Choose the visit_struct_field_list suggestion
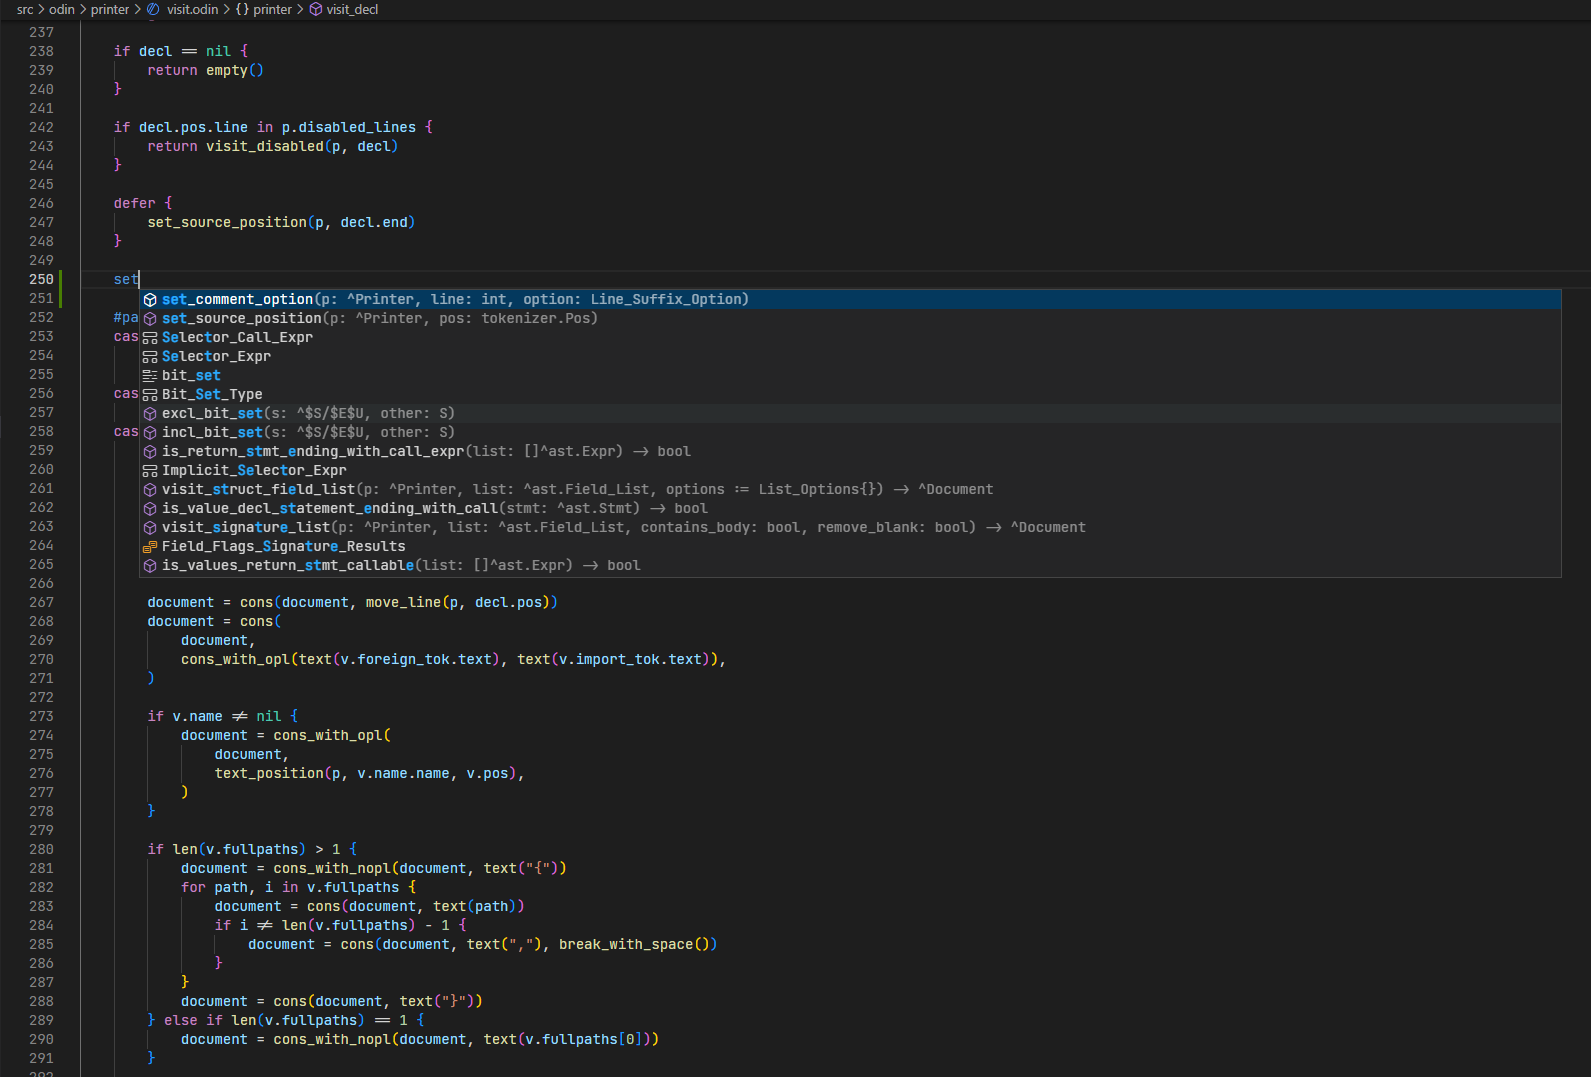This screenshot has height=1077, width=1591. tap(258, 490)
